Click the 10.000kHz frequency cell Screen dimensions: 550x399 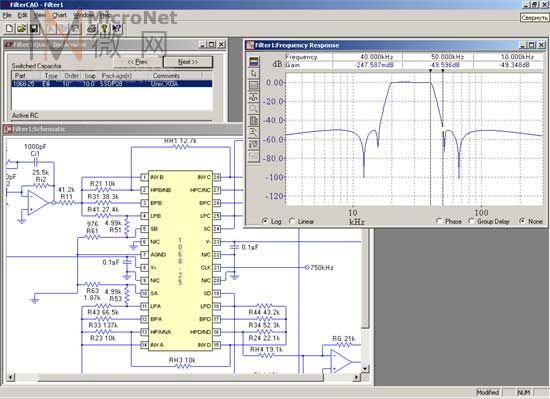click(509, 57)
